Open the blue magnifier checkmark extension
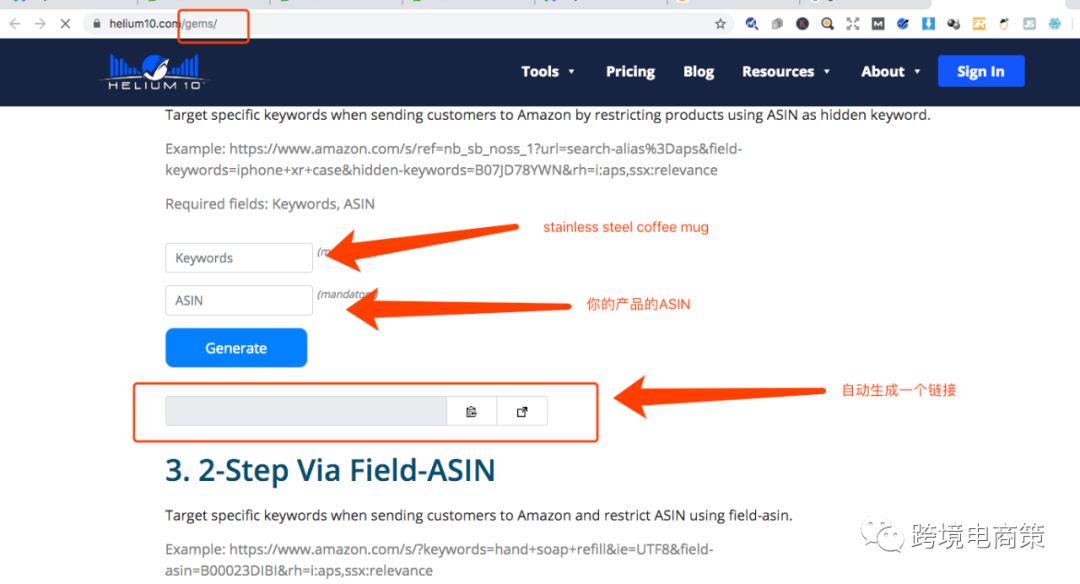 click(x=751, y=24)
